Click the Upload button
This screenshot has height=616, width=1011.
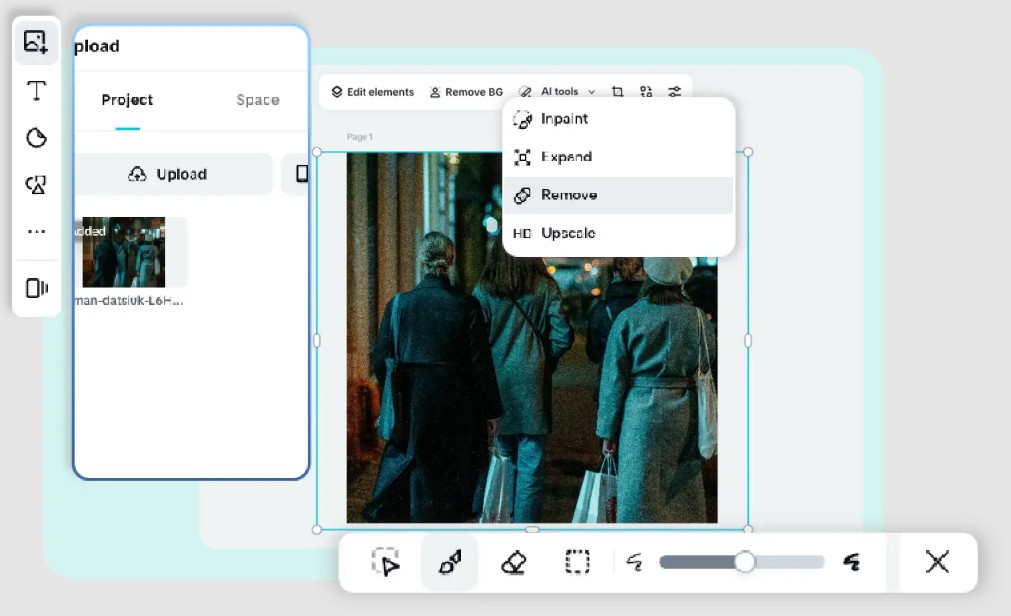coord(168,174)
